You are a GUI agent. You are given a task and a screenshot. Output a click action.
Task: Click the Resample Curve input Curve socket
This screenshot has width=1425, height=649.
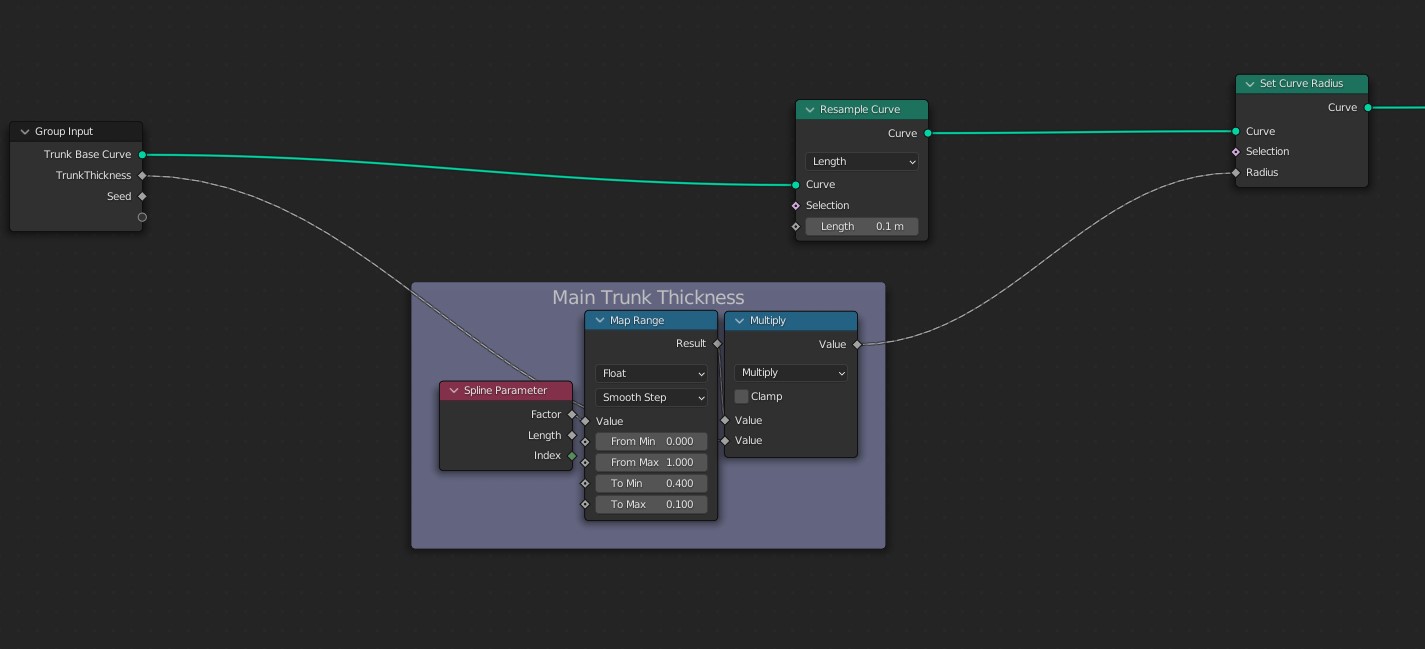pos(796,185)
